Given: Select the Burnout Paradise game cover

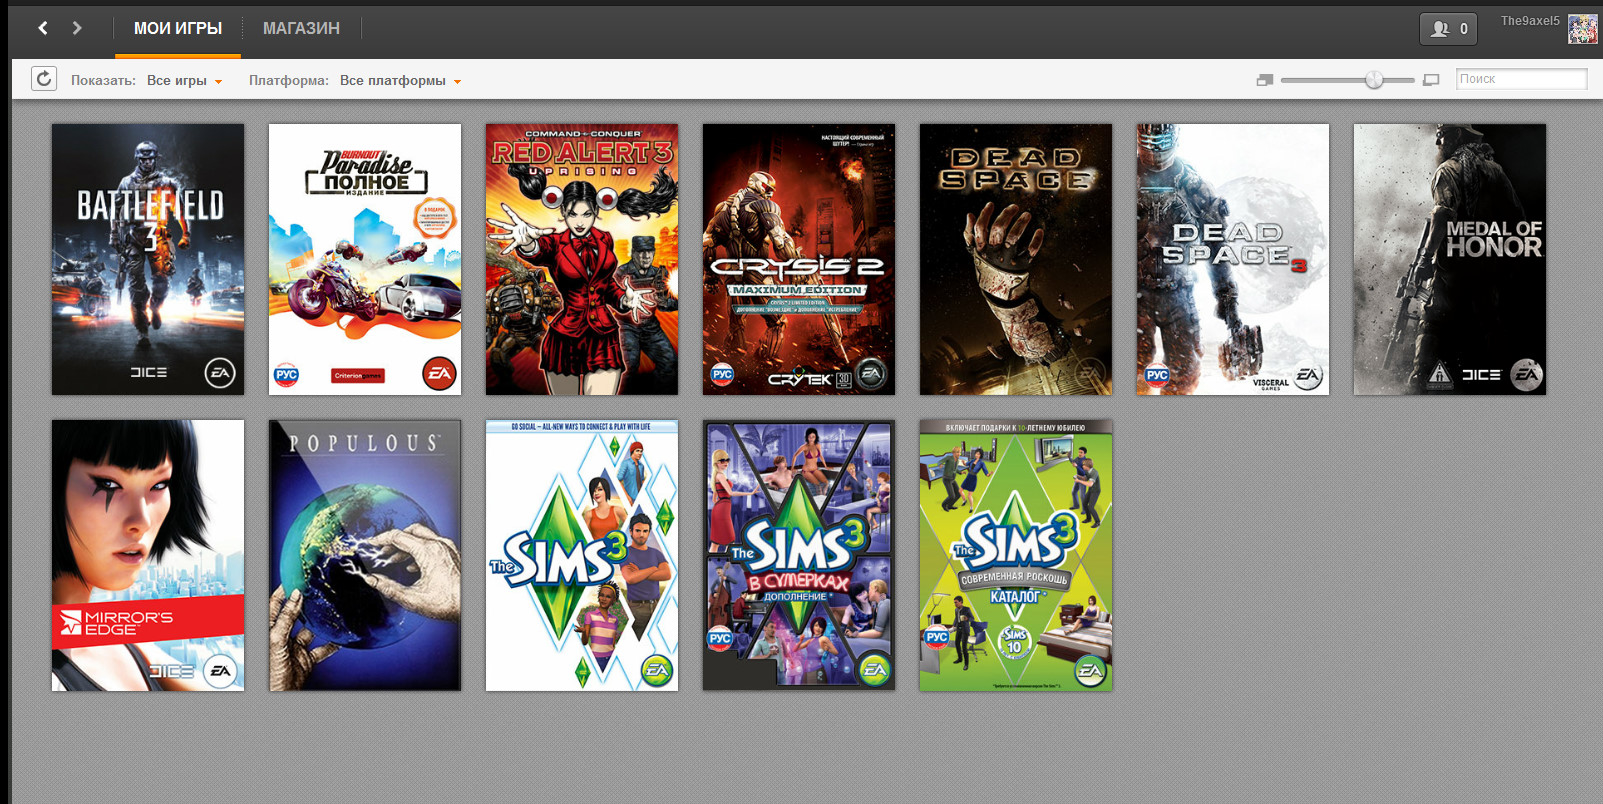Looking at the screenshot, I should pos(365,259).
